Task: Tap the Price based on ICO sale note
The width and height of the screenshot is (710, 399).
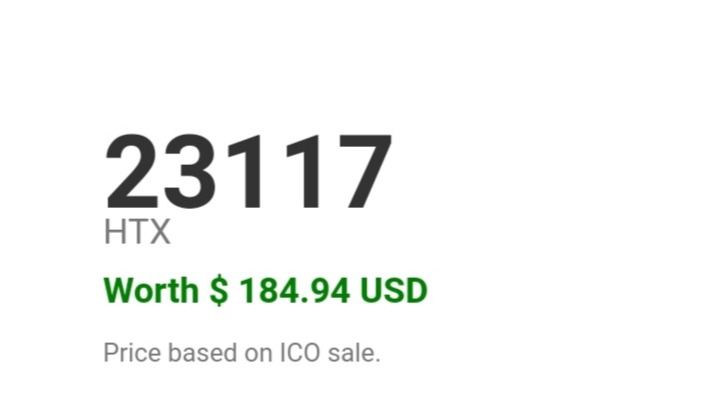Action: tap(242, 353)
